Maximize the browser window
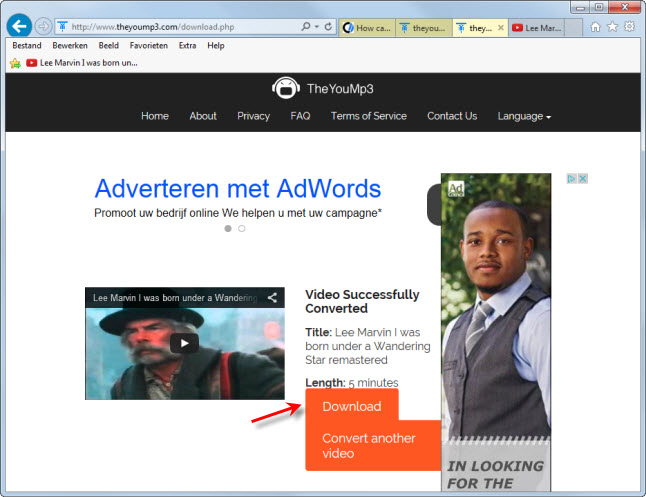The height and width of the screenshot is (497, 646). point(599,7)
